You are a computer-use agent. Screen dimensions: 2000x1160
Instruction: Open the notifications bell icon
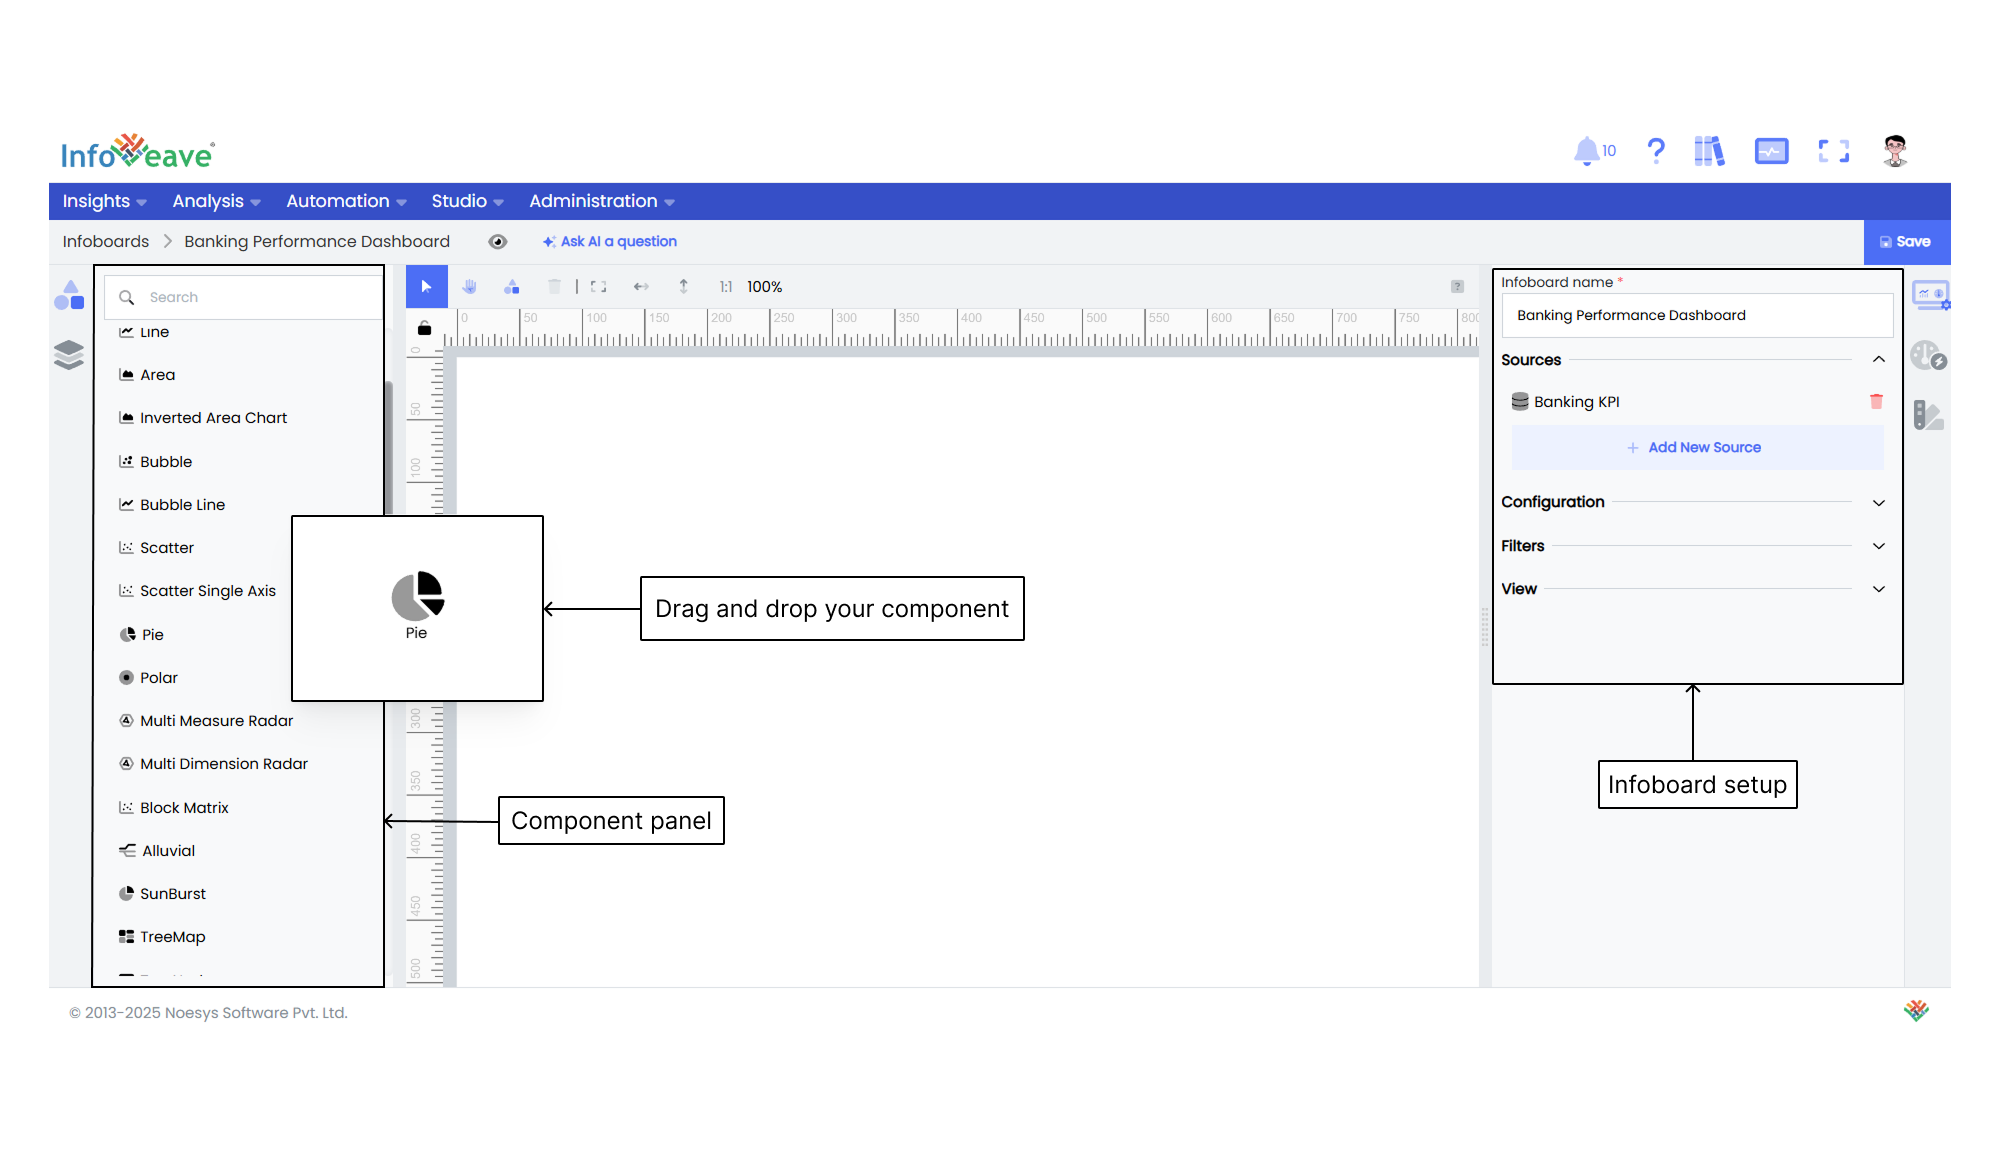pyautogui.click(x=1587, y=151)
